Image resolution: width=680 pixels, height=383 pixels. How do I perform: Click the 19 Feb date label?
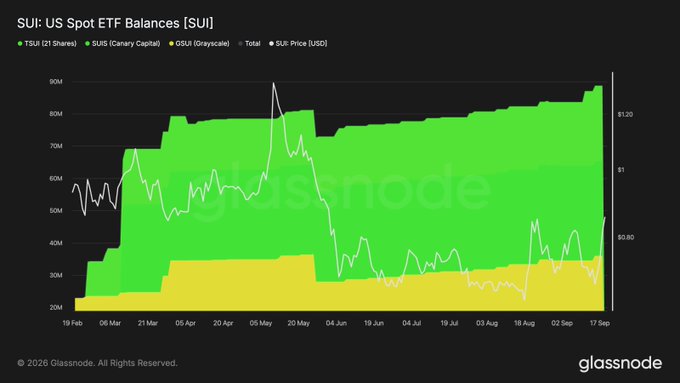[x=72, y=323]
